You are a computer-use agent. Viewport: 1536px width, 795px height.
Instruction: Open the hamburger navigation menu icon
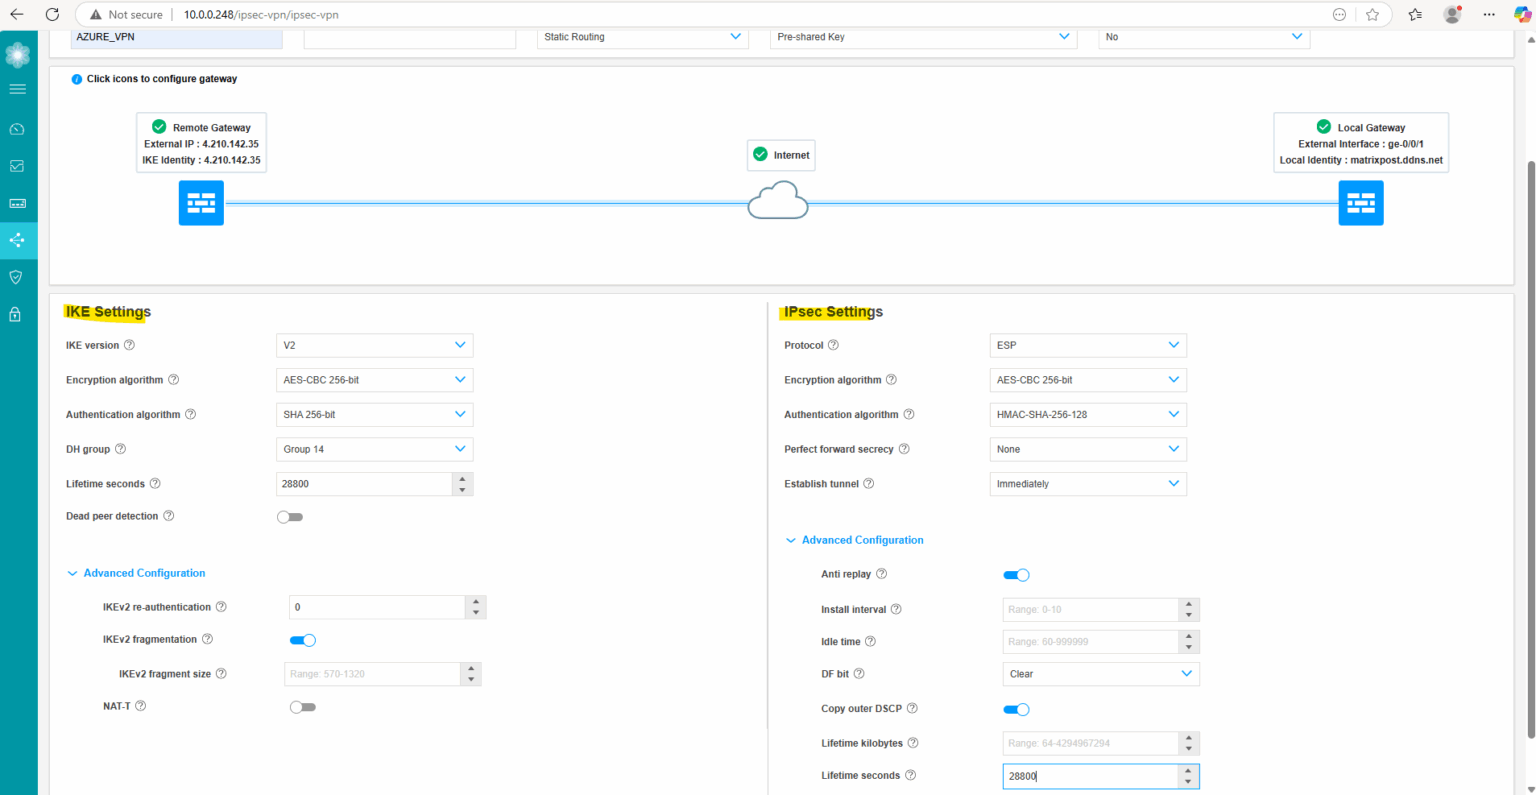pyautogui.click(x=18, y=88)
